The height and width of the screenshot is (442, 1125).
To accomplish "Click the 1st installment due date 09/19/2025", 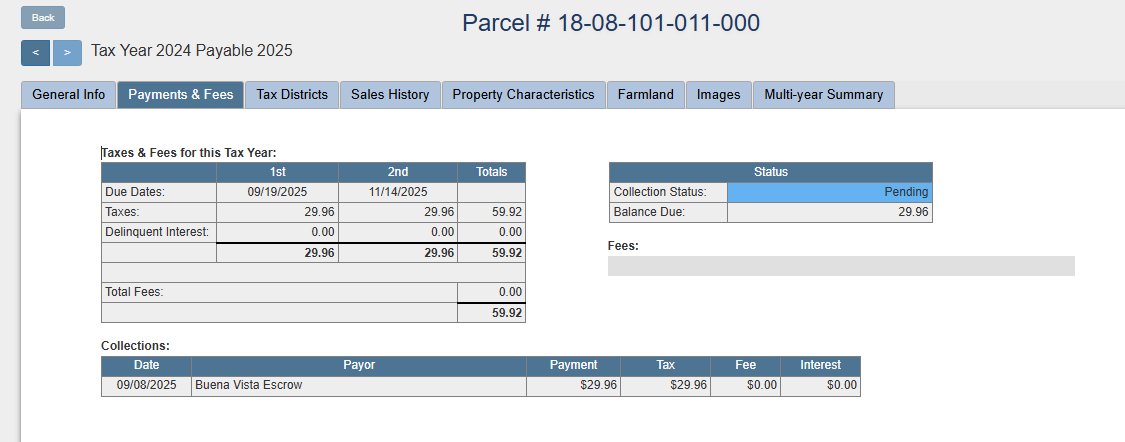I will (277, 192).
